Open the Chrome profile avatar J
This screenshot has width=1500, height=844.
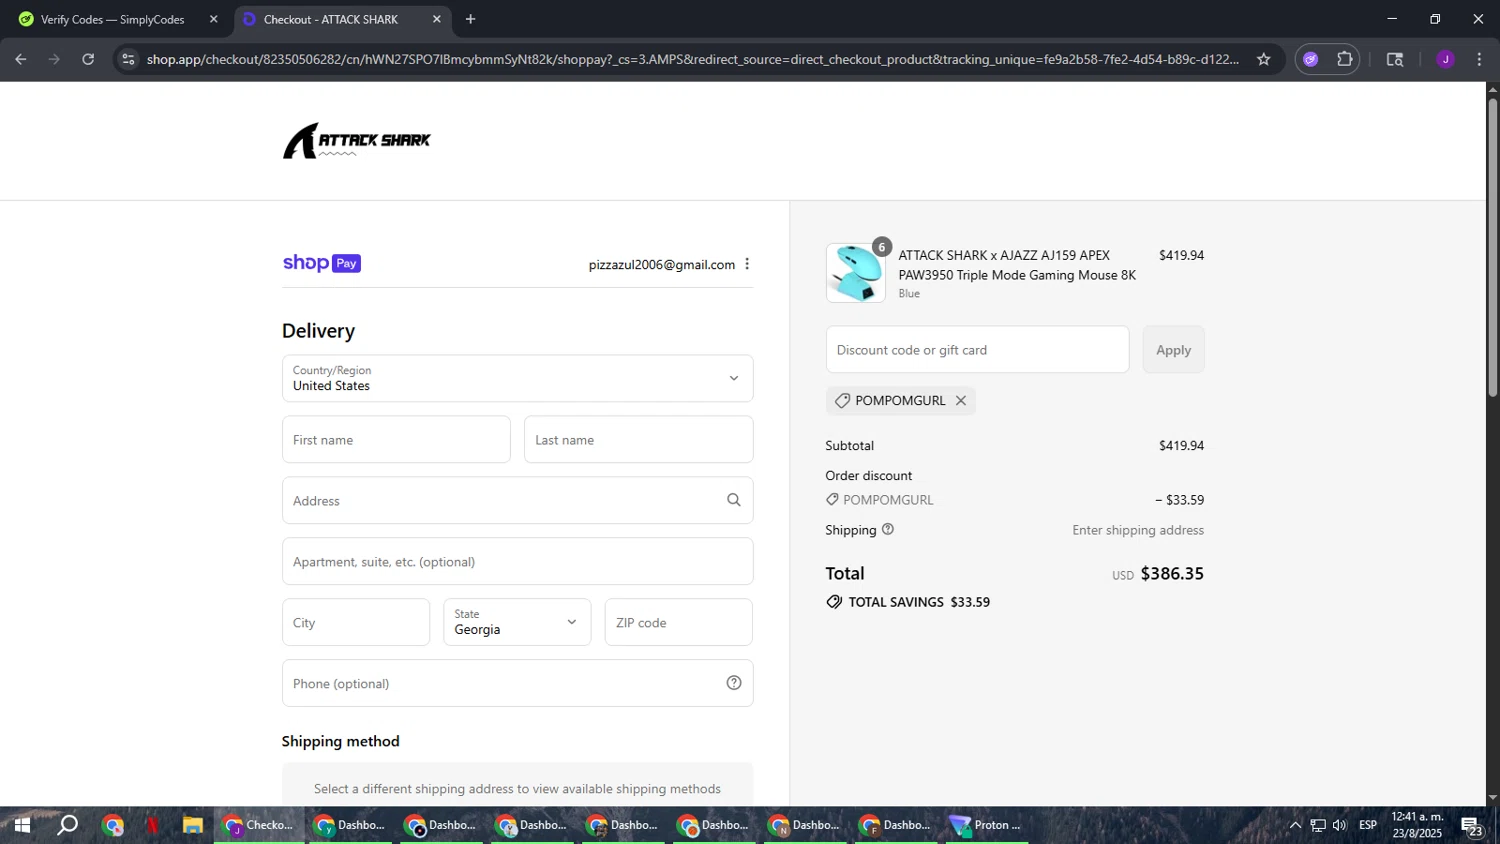click(1445, 59)
